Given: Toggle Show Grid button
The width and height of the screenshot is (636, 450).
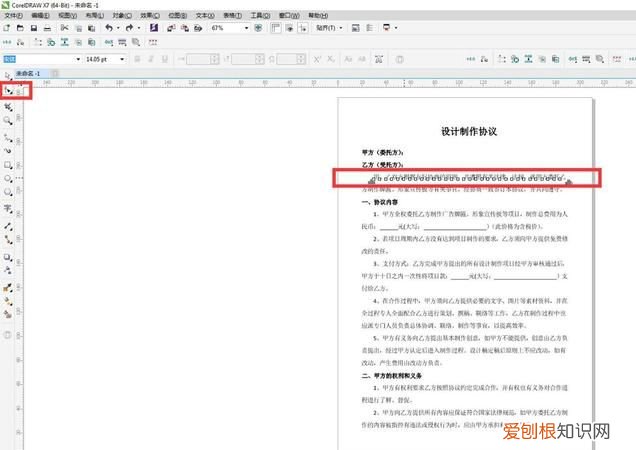Looking at the screenshot, I should click(x=289, y=28).
